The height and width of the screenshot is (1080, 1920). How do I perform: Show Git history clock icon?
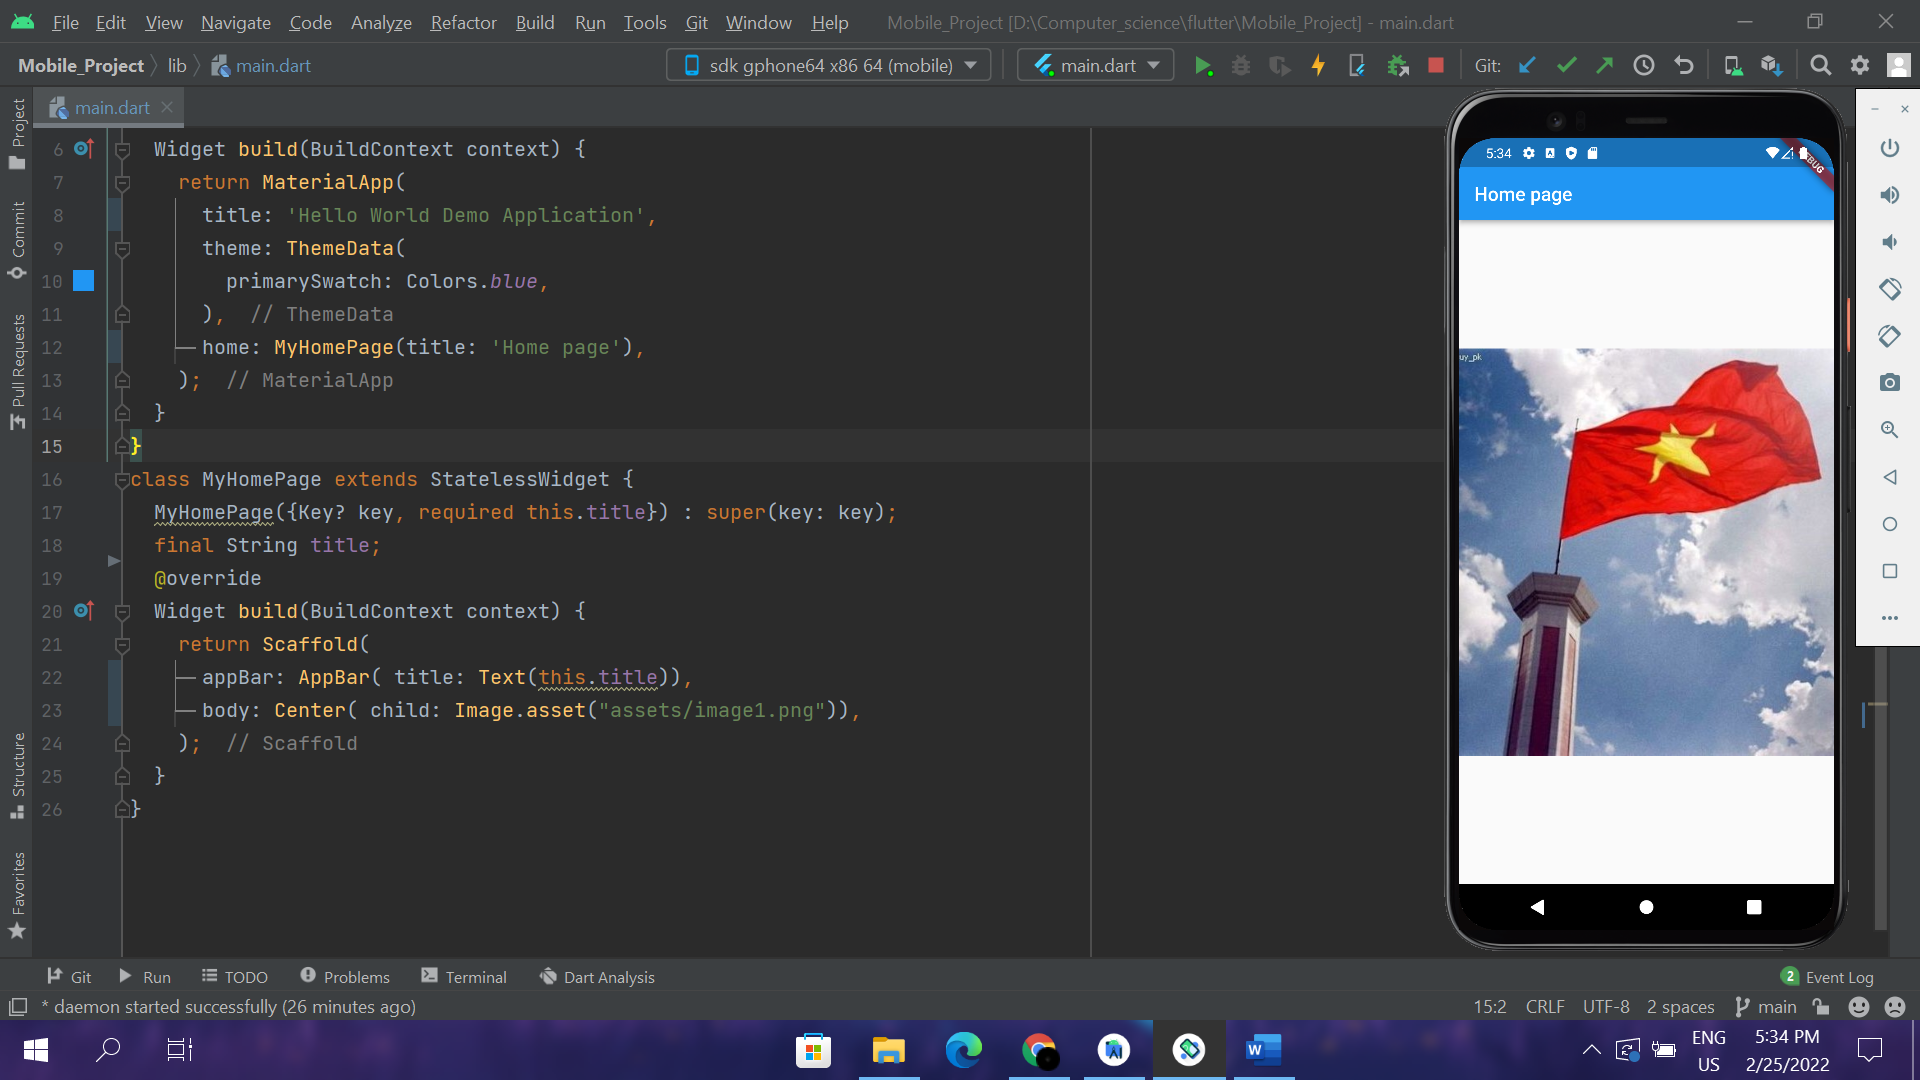pos(1644,66)
